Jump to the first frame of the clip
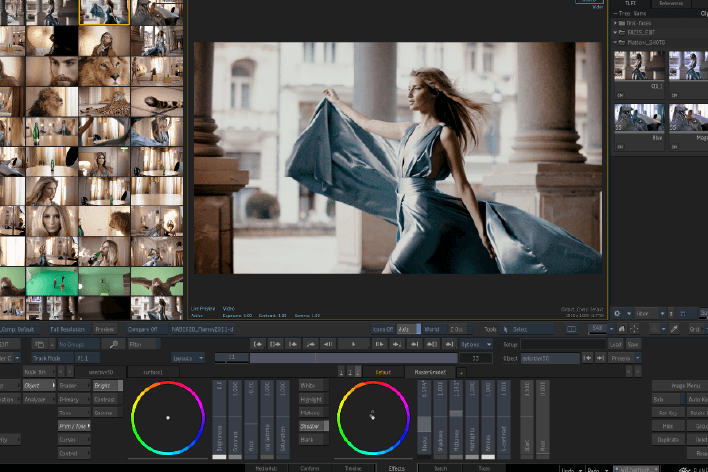The height and width of the screenshot is (472, 708). coord(258,344)
